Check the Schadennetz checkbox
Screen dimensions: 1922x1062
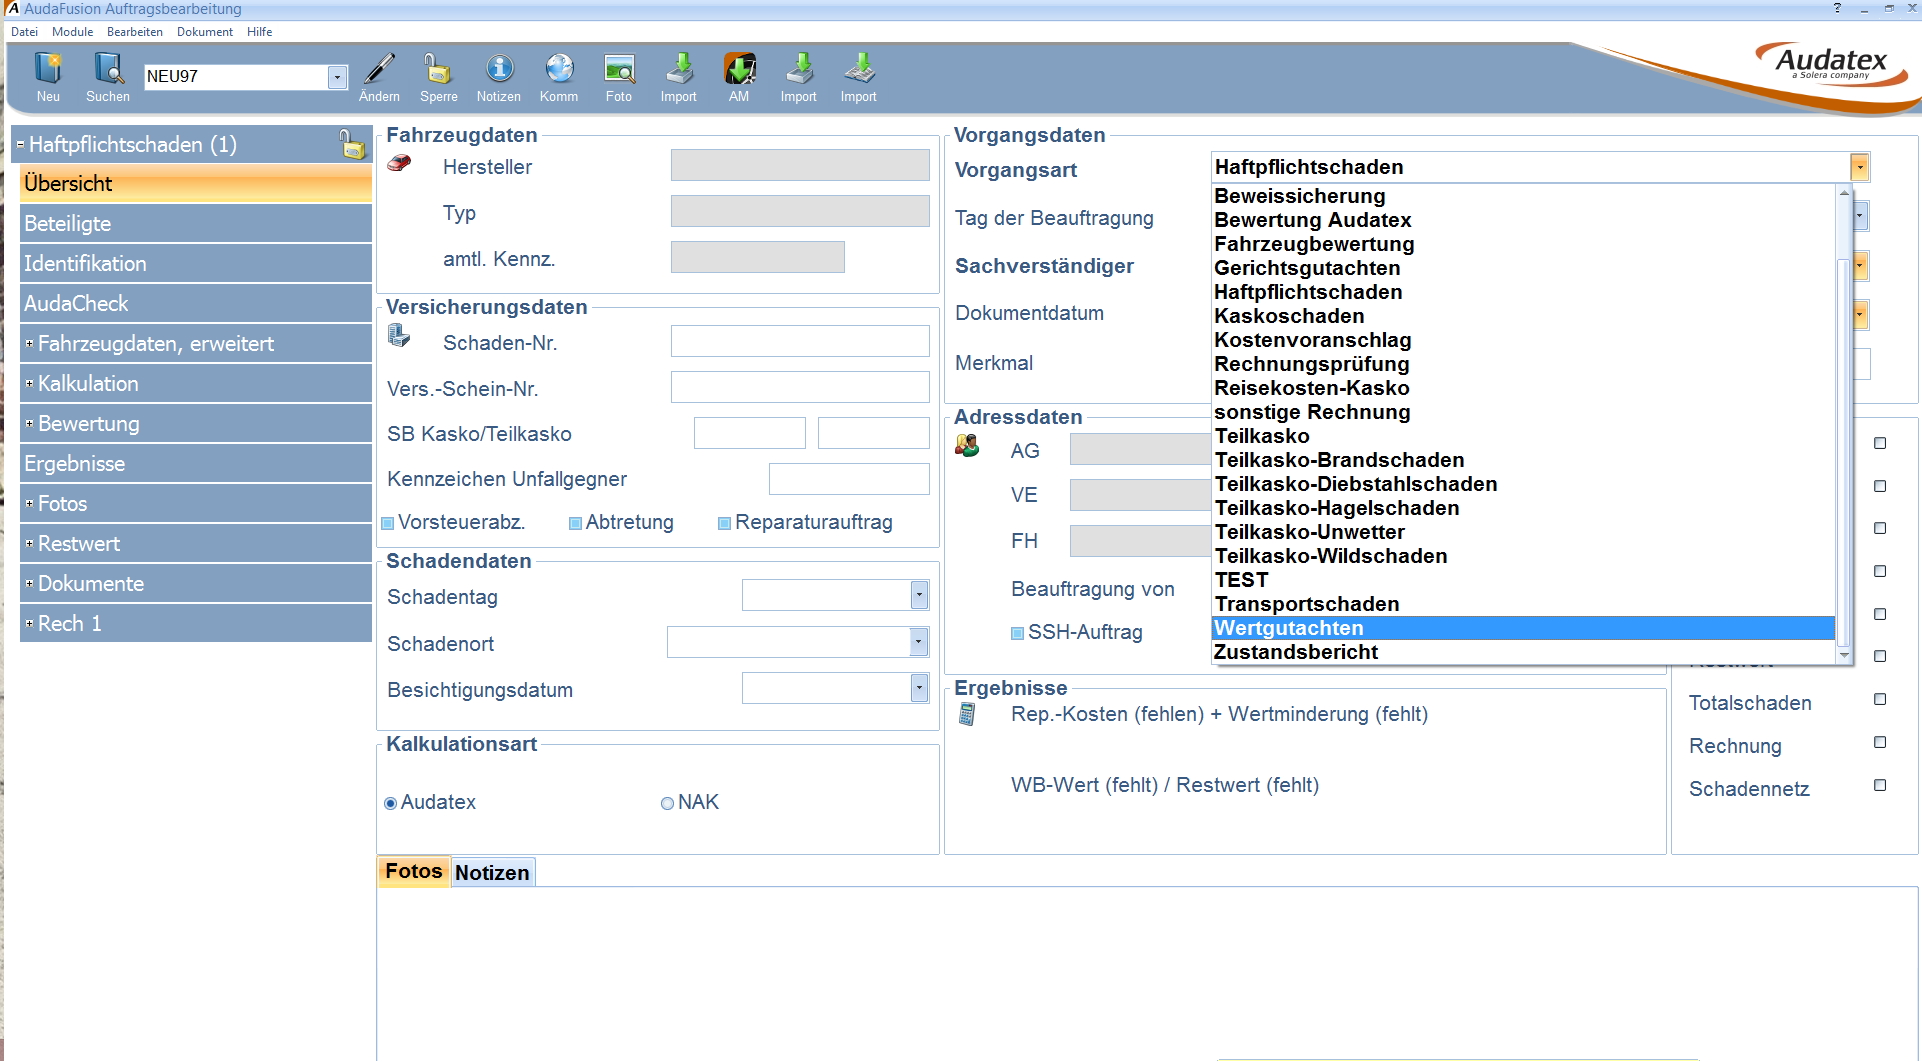[x=1880, y=785]
